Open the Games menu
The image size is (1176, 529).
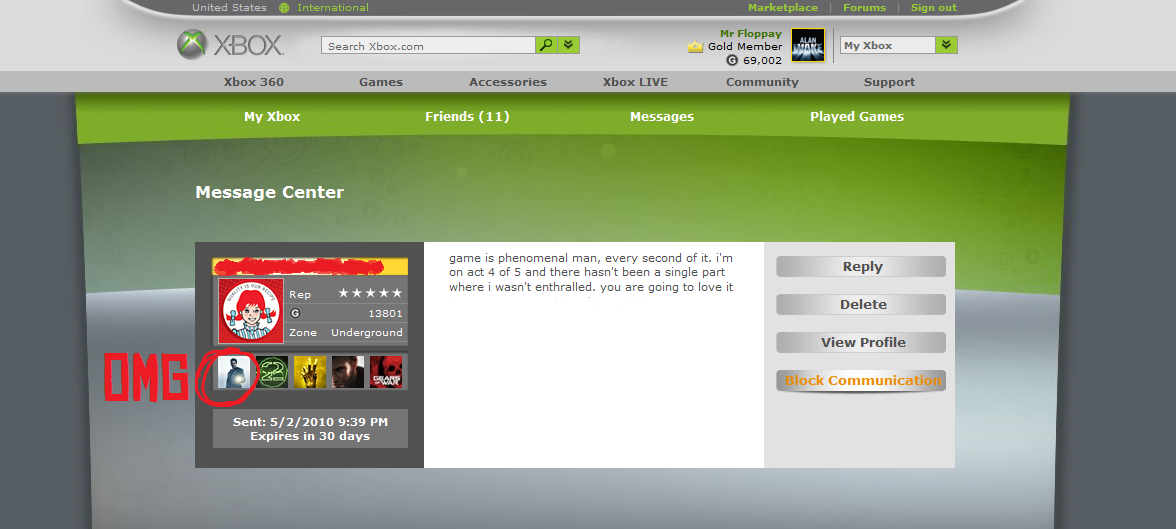click(x=381, y=82)
